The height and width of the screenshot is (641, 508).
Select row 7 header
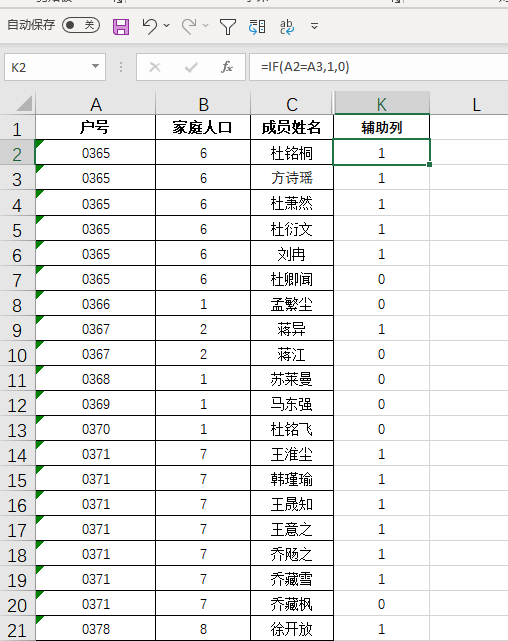coord(17,280)
